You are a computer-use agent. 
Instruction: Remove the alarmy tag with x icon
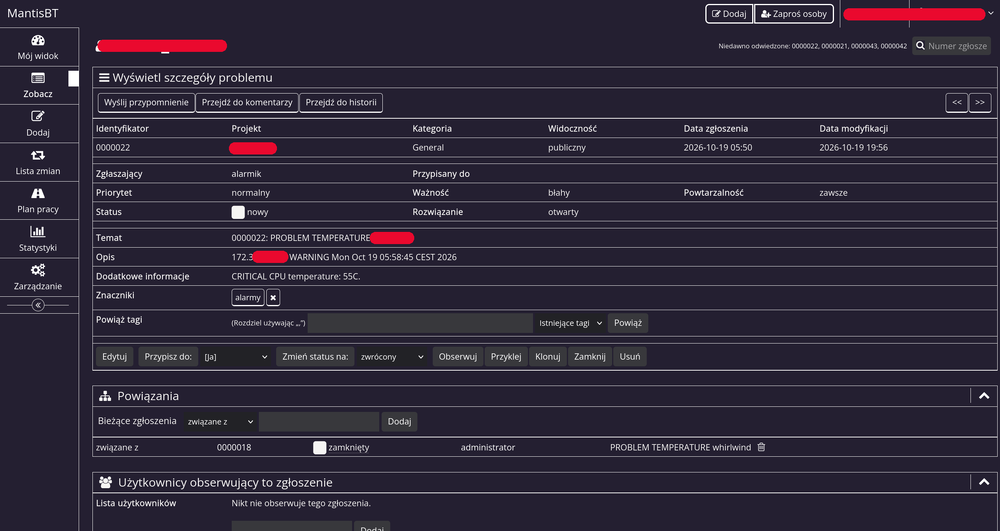click(273, 298)
